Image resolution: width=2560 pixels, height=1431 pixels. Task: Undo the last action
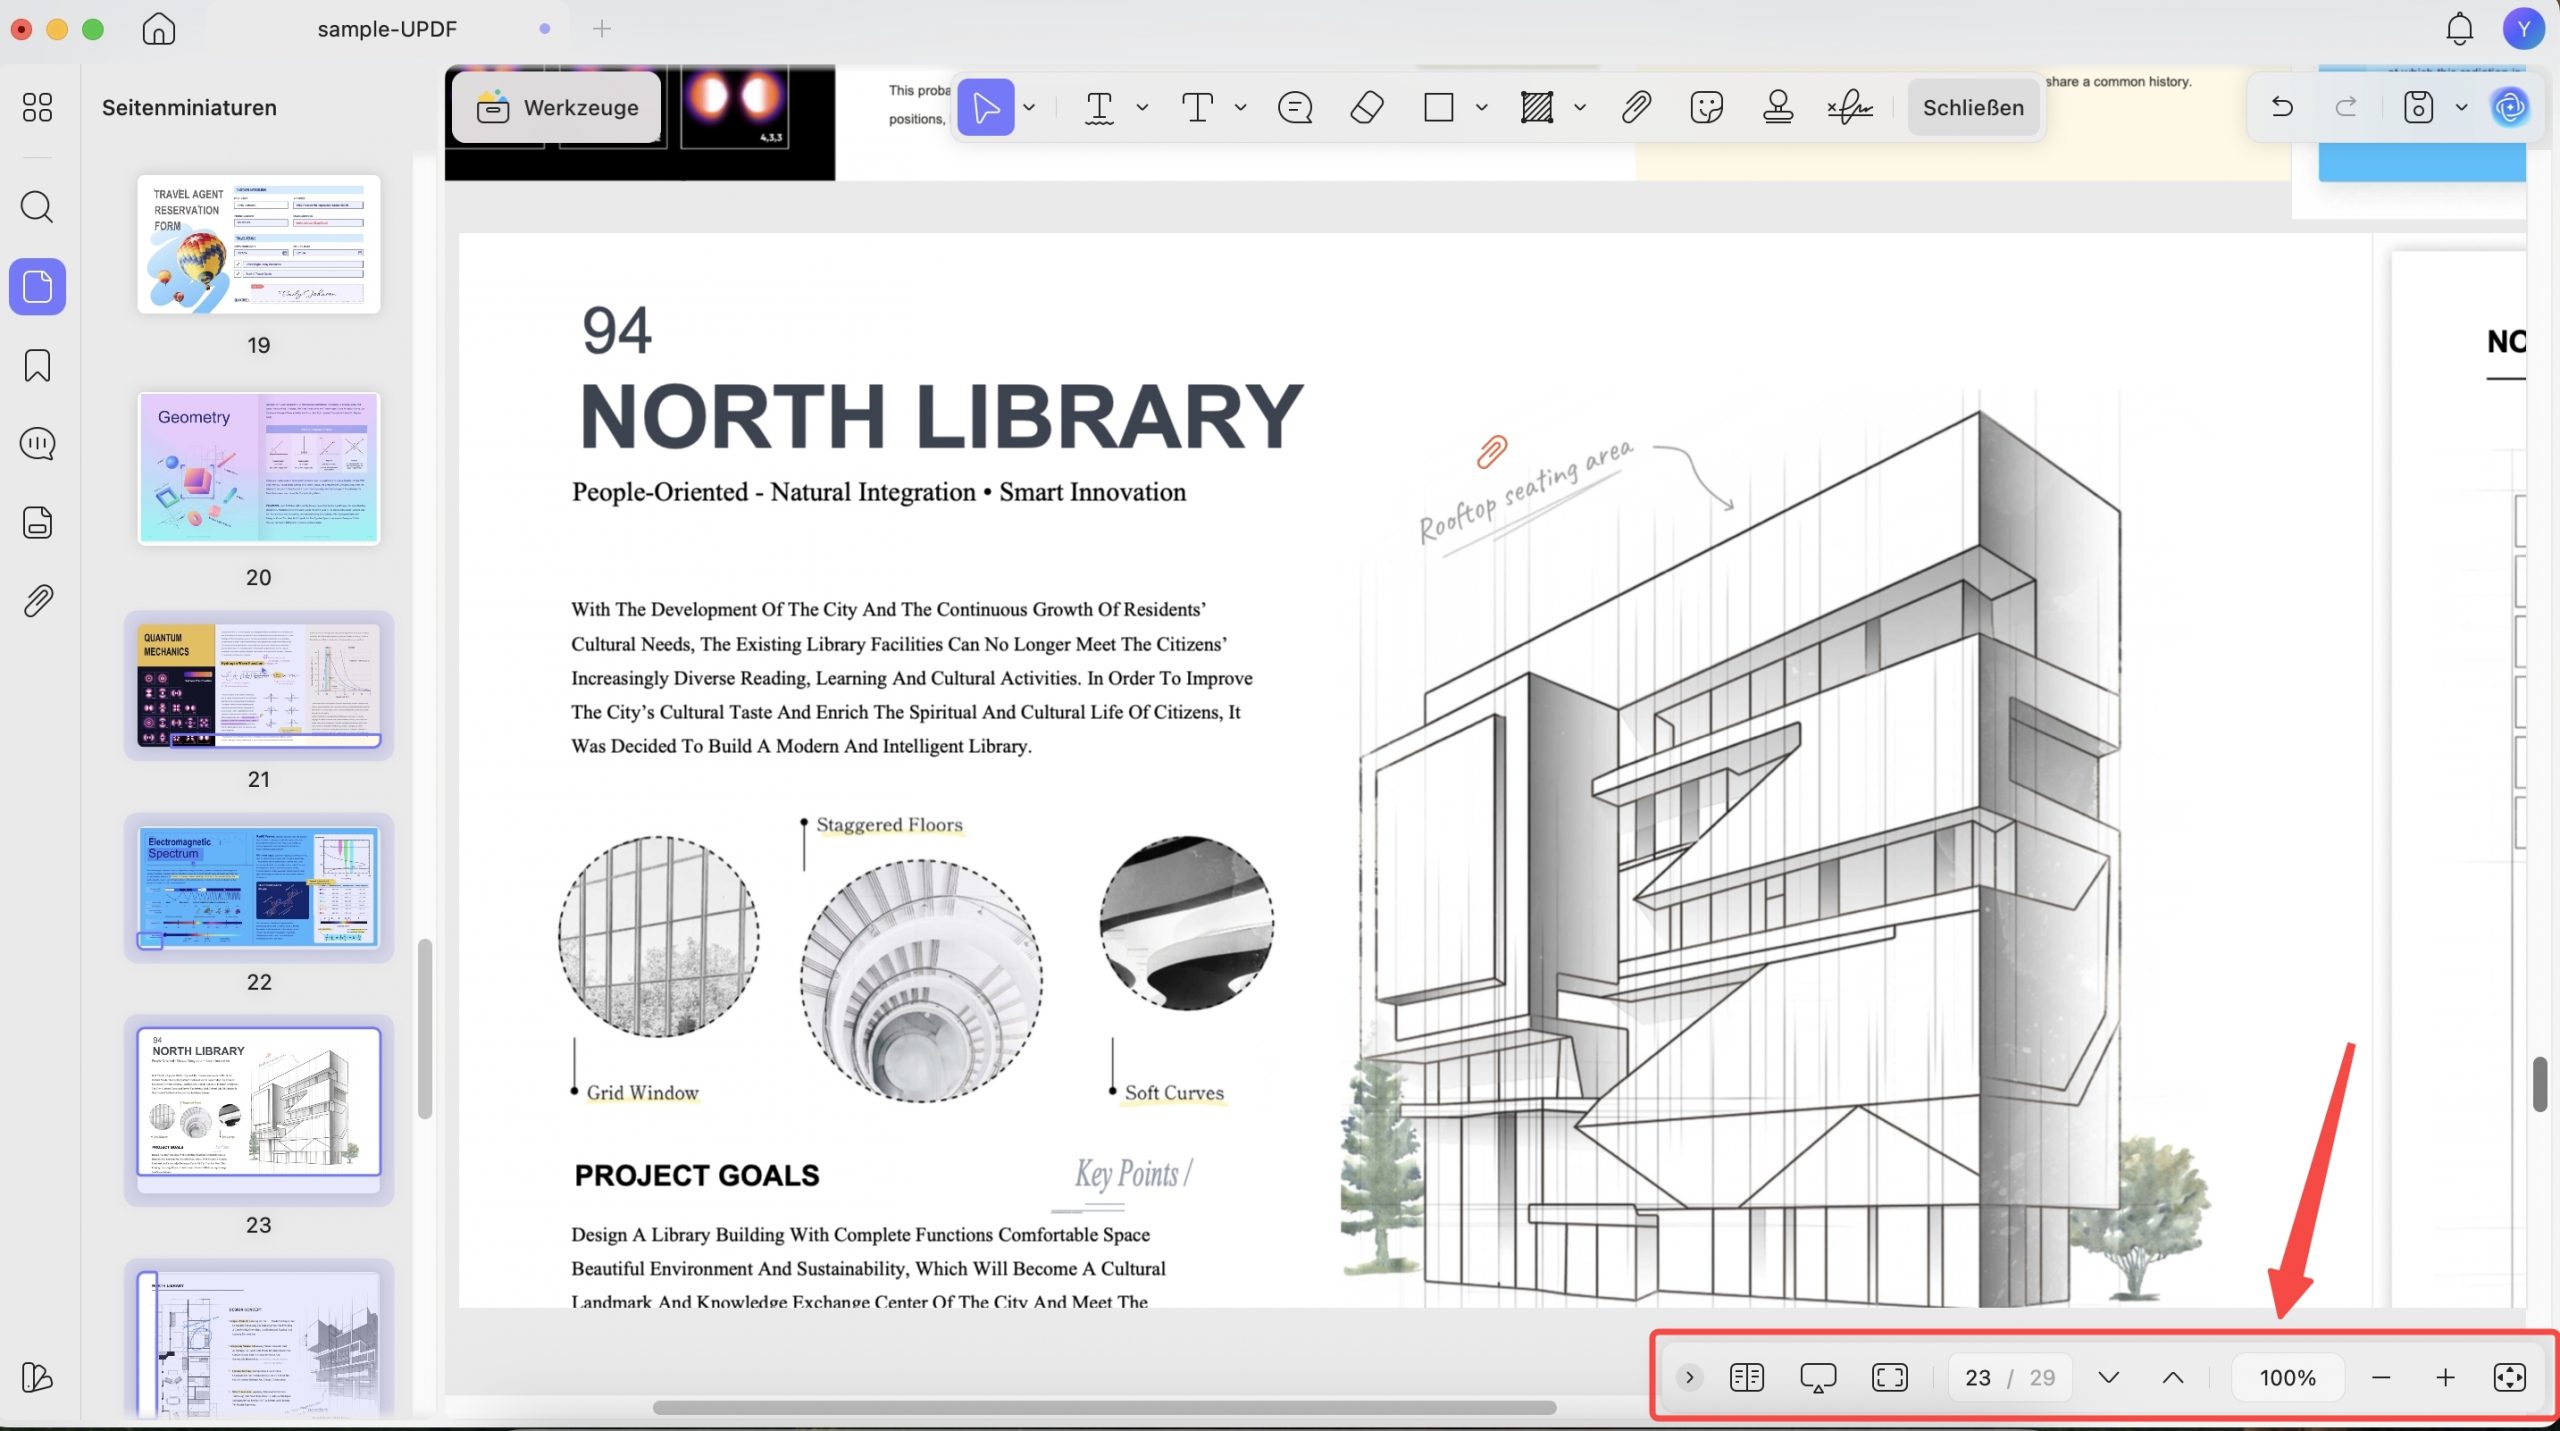[x=2282, y=107]
